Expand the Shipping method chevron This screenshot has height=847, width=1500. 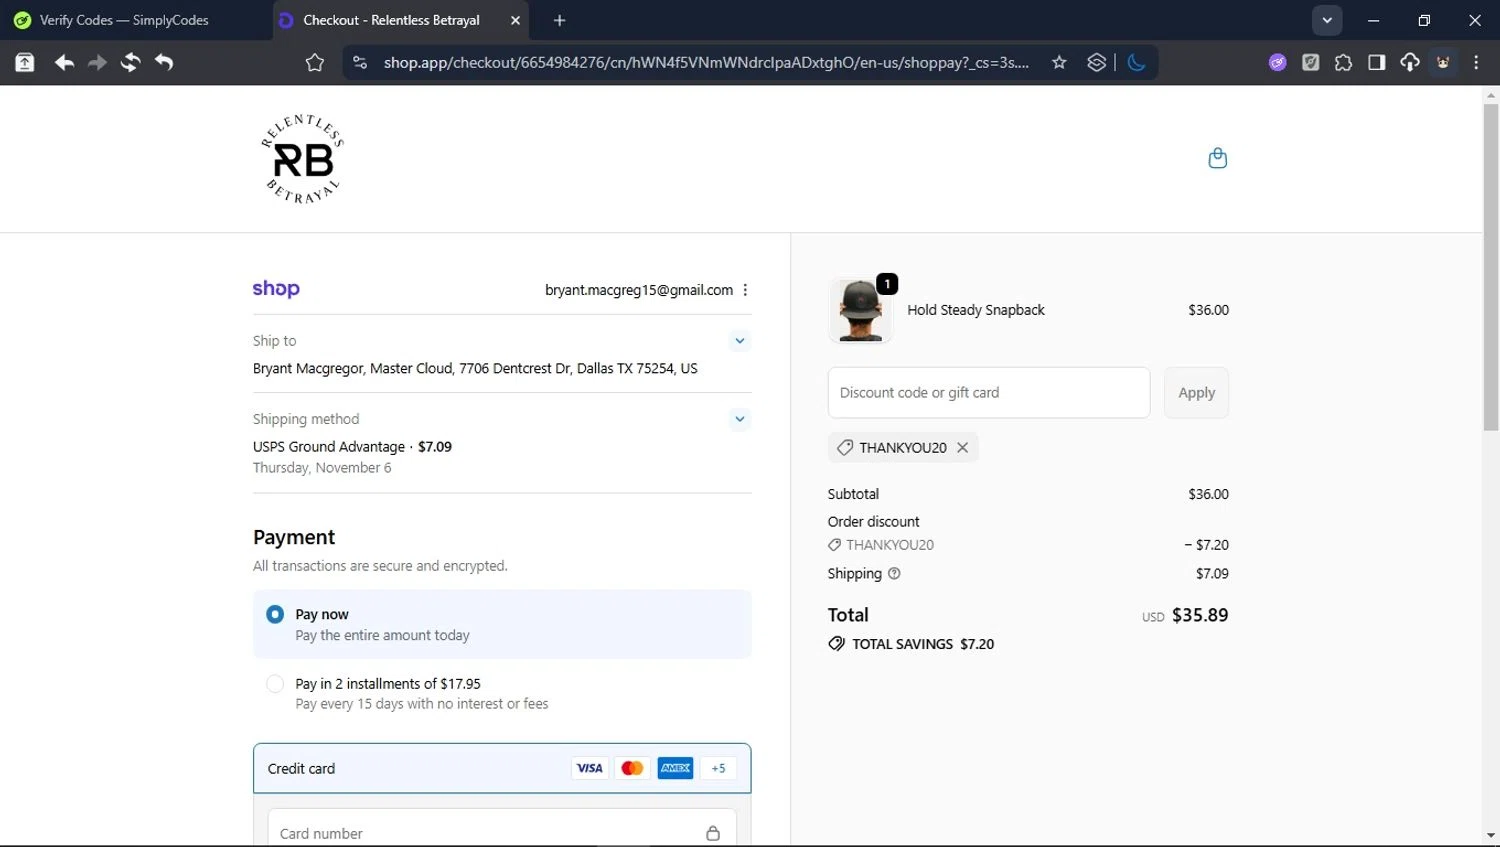(739, 419)
